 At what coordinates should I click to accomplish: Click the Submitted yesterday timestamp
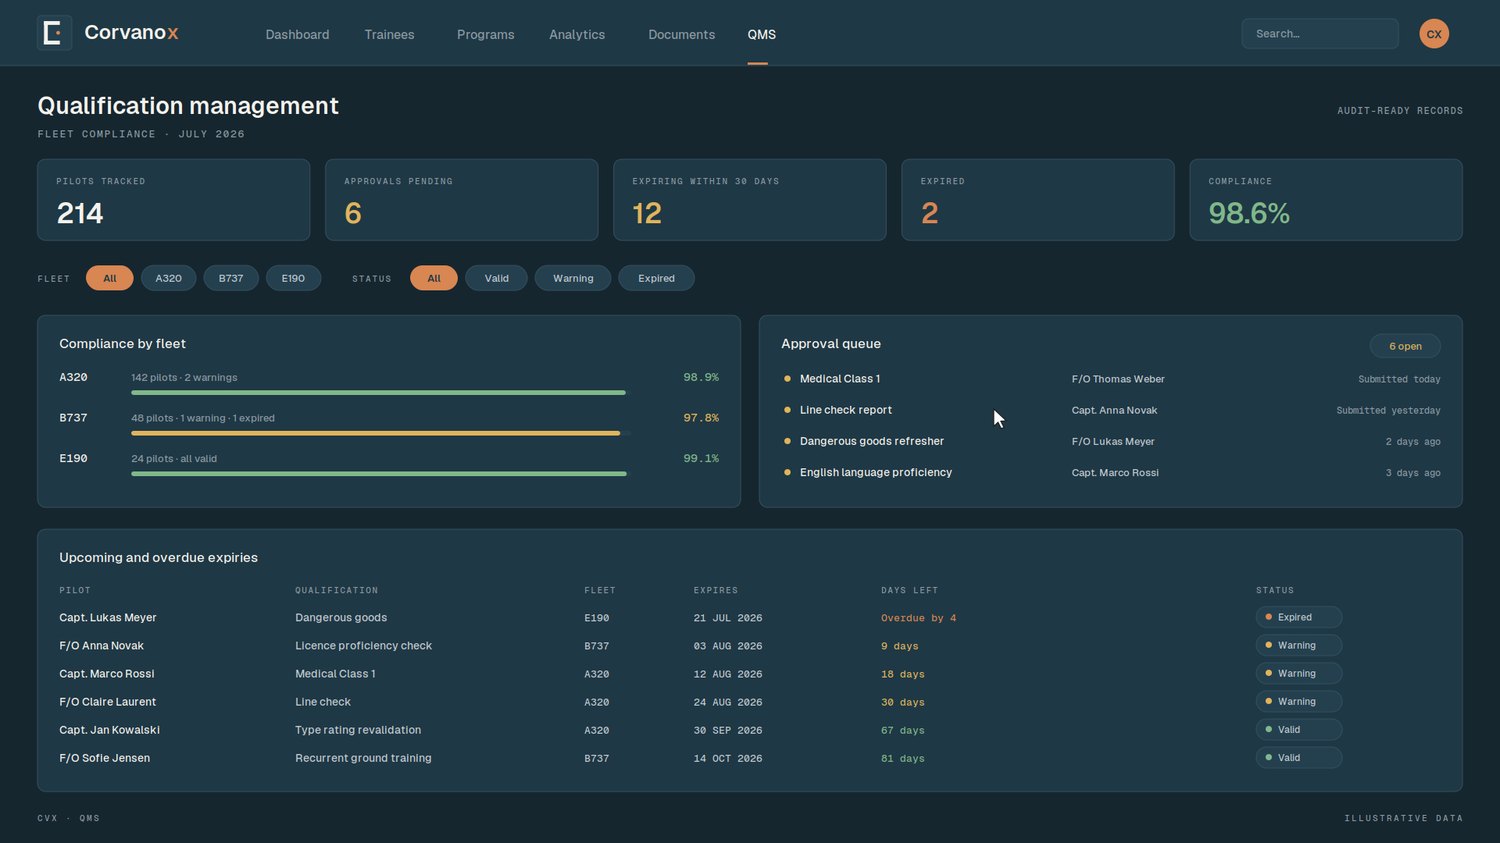(x=1388, y=410)
